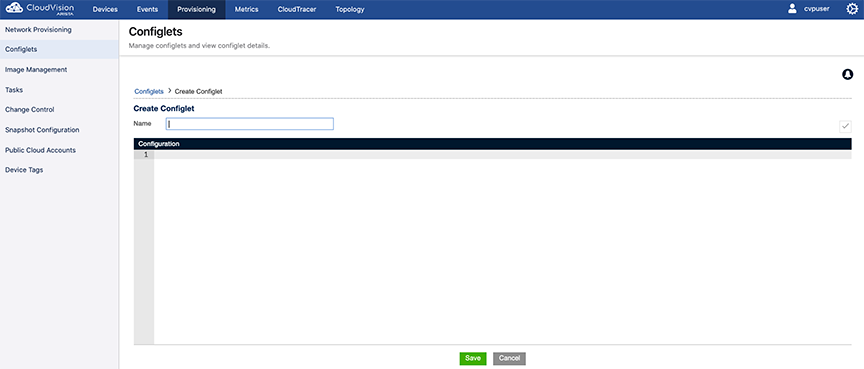Open the Devices tab

105,9
